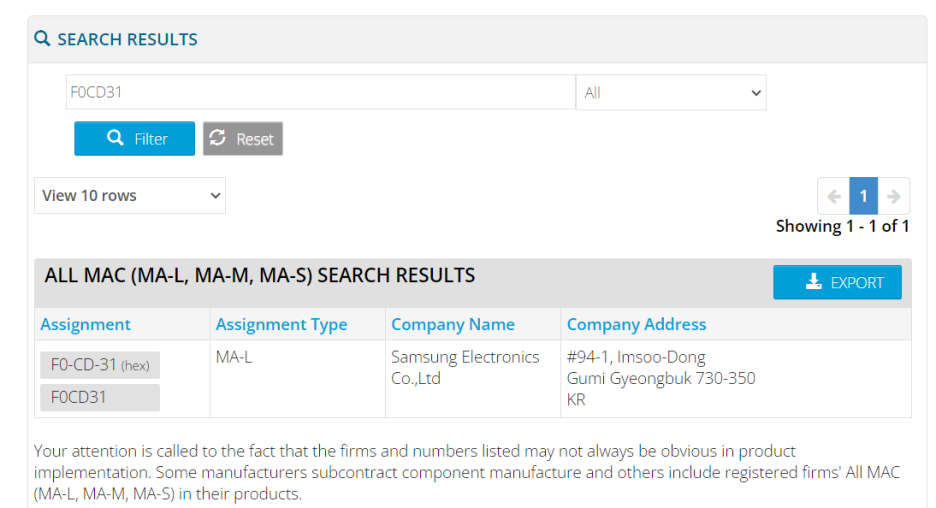This screenshot has height=508, width=936.
Task: Go to previous page arrow
Action: point(833,196)
